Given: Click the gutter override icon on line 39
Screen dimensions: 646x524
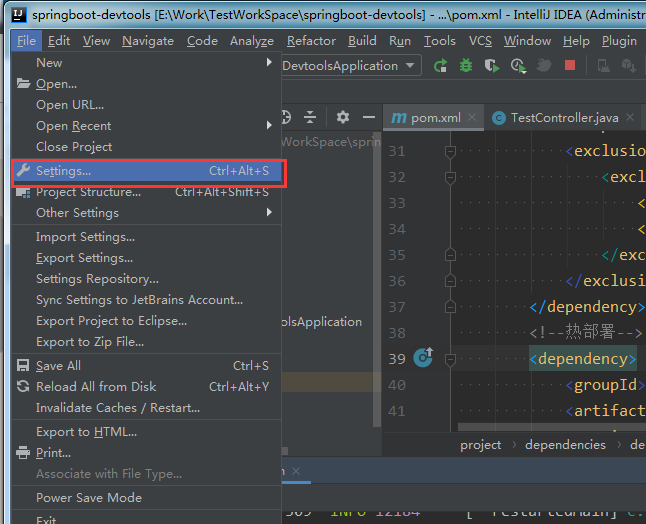Looking at the screenshot, I should (x=423, y=358).
